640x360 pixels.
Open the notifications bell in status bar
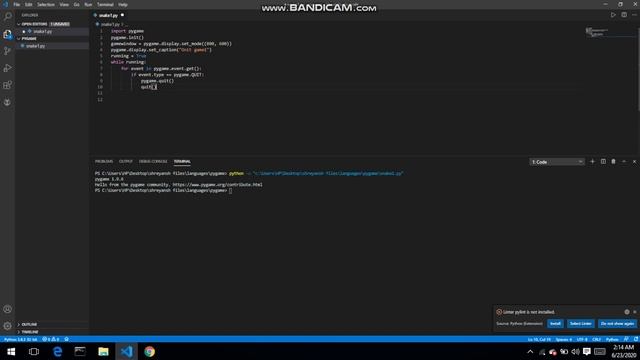coord(636,339)
